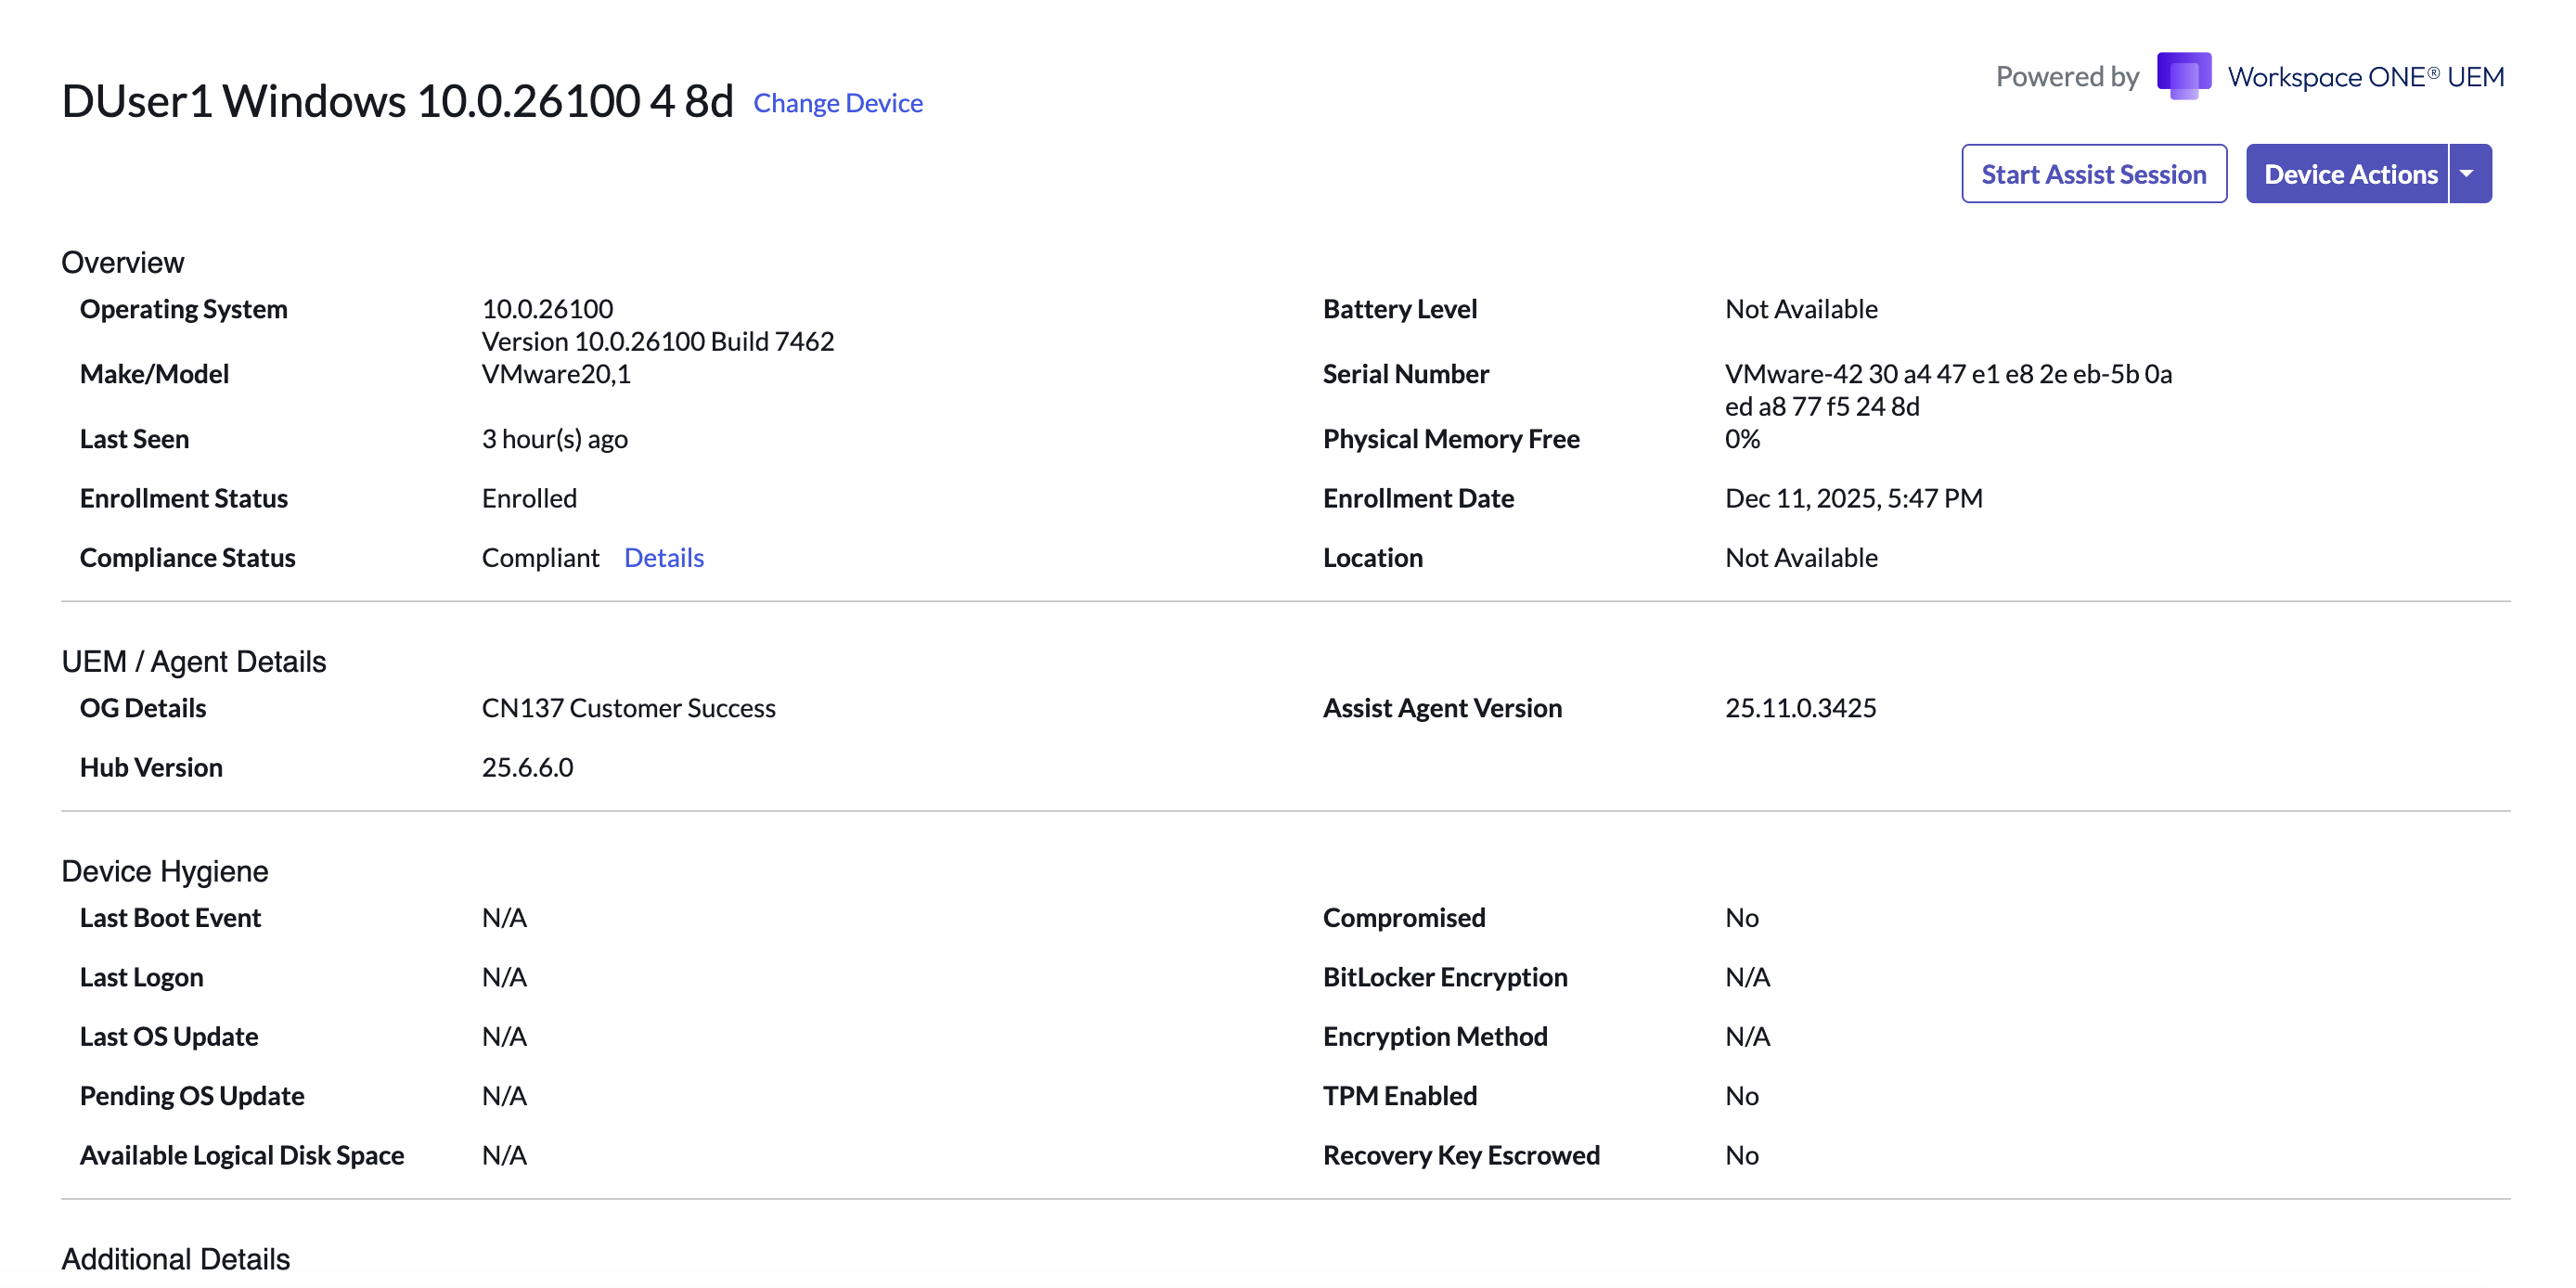Click the Device Hygiene section heading
Screen dimensions: 2576x1288
(164, 871)
